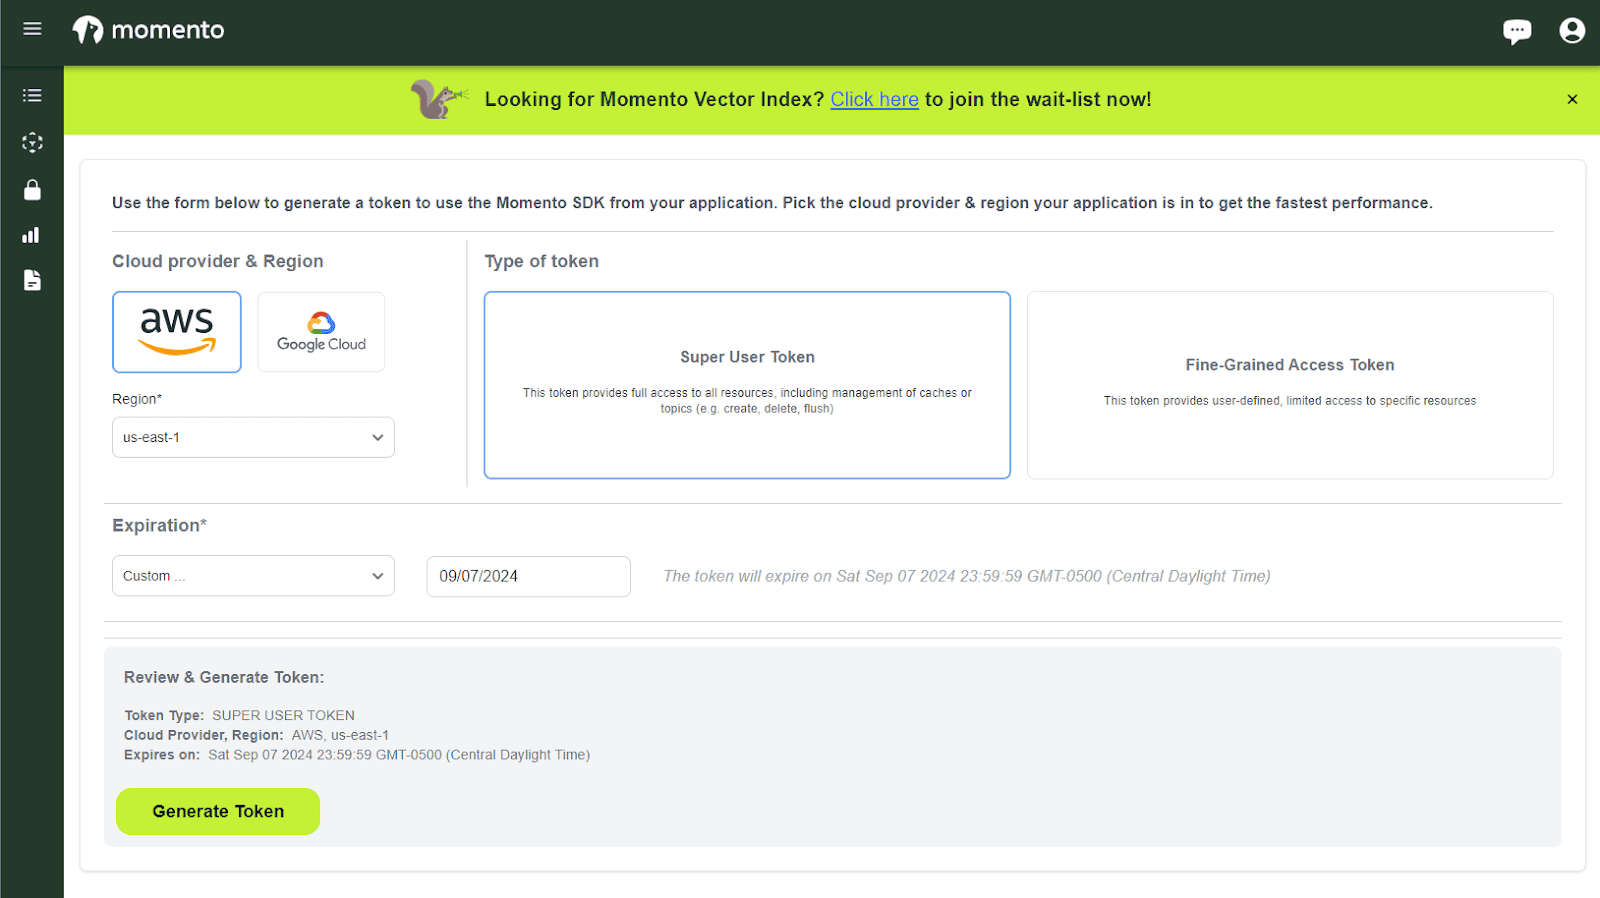Open the lock icon in the sidebar

(x=32, y=189)
